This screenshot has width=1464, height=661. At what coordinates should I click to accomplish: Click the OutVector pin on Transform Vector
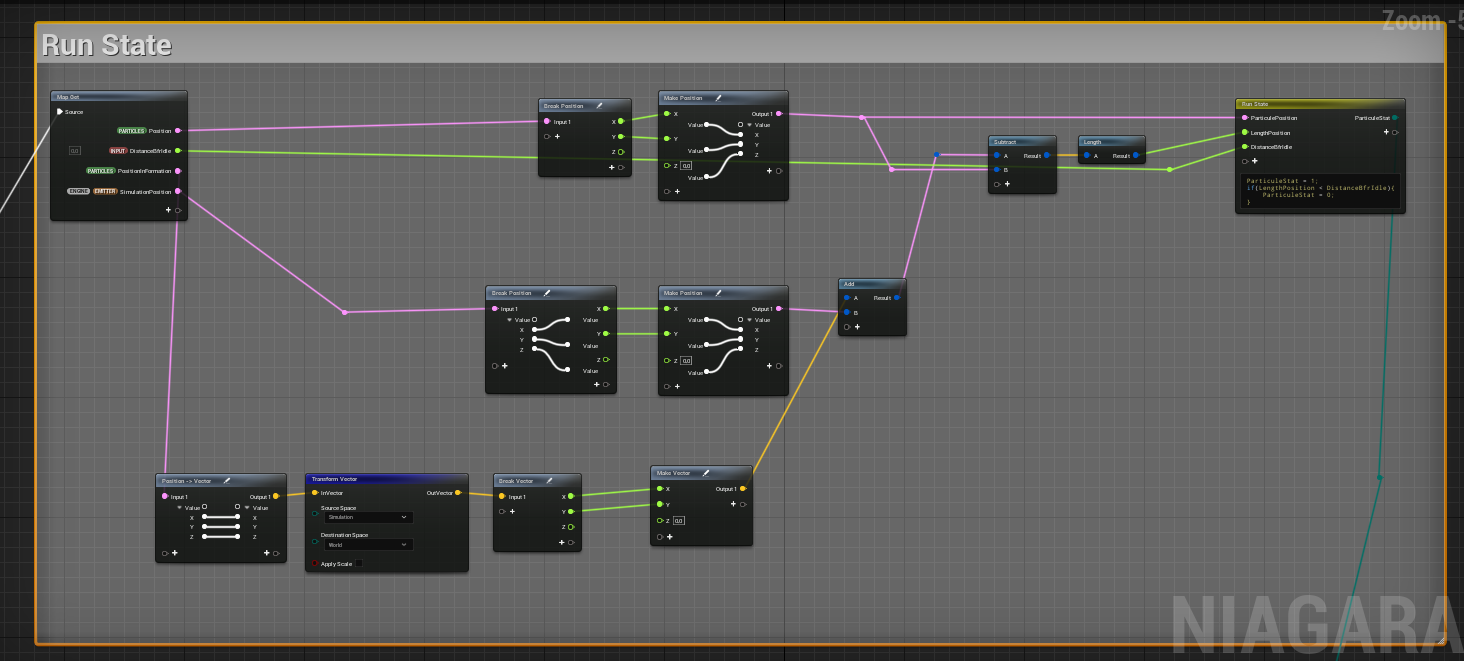click(458, 493)
